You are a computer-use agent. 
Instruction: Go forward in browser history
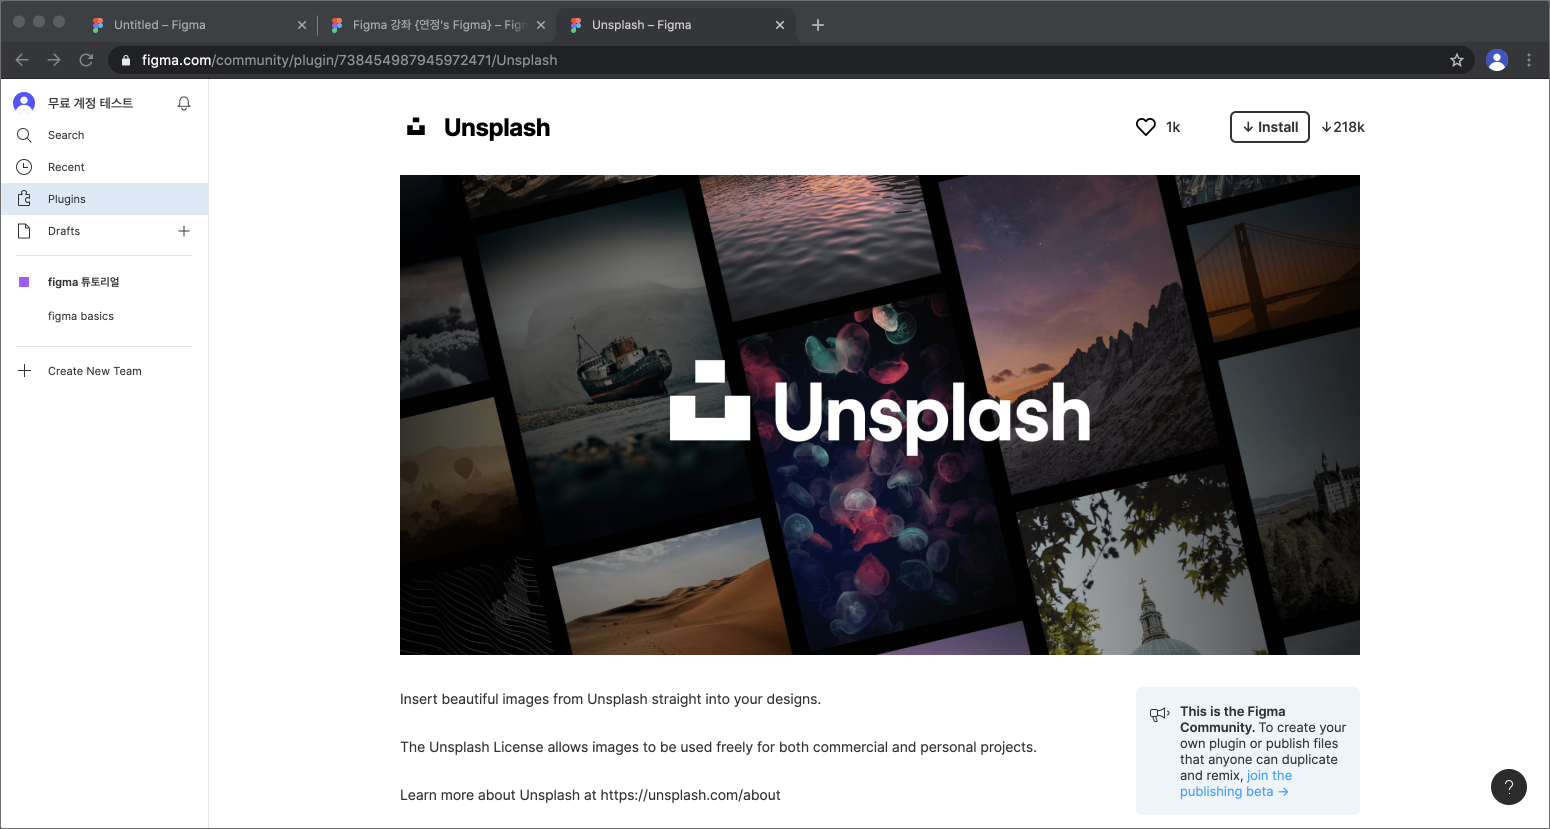click(x=54, y=60)
